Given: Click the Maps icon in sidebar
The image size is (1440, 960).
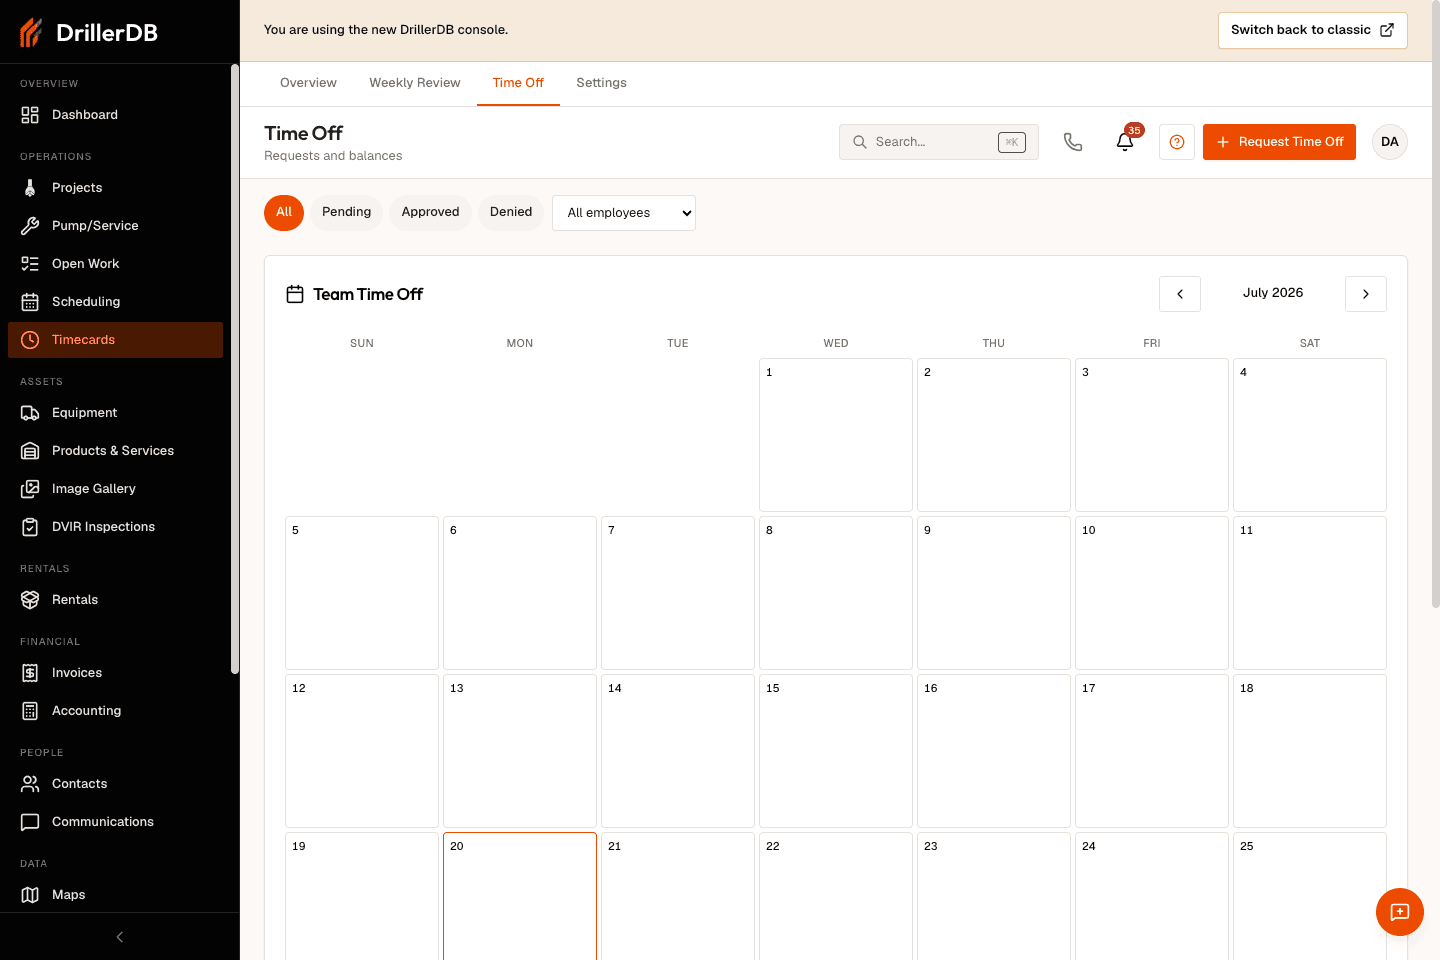Looking at the screenshot, I should (x=30, y=895).
